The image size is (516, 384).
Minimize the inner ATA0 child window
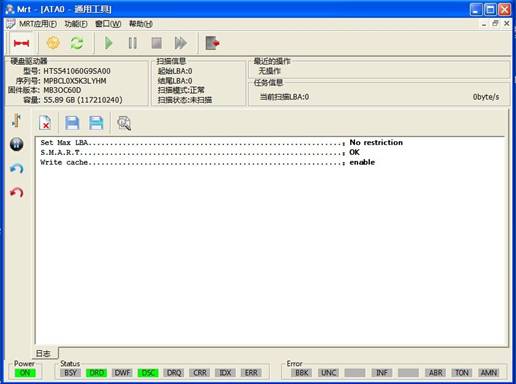point(484,24)
